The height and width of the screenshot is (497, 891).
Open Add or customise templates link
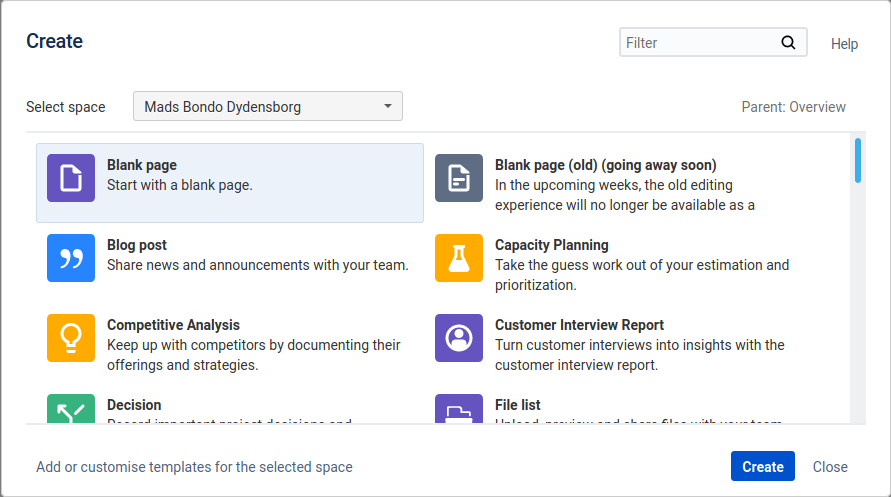click(194, 467)
